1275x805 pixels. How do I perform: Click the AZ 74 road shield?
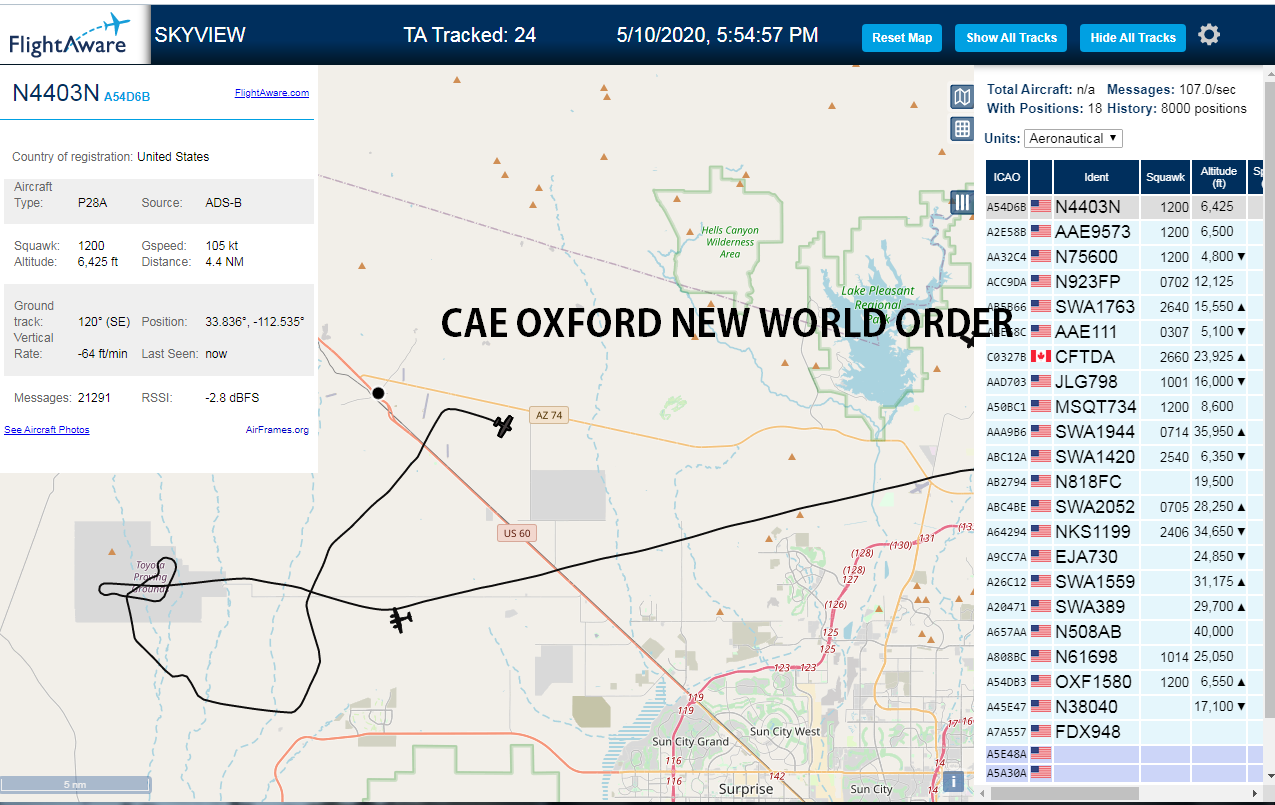pos(549,415)
